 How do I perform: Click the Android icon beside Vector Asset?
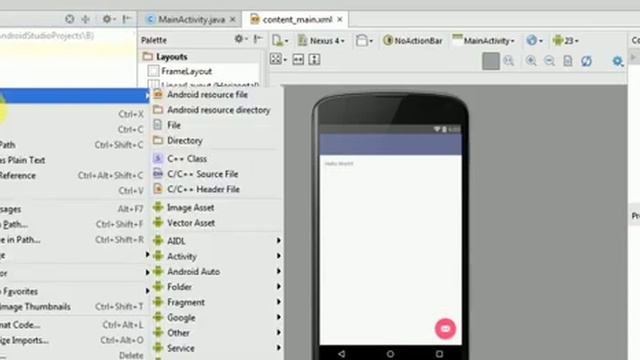coord(158,223)
